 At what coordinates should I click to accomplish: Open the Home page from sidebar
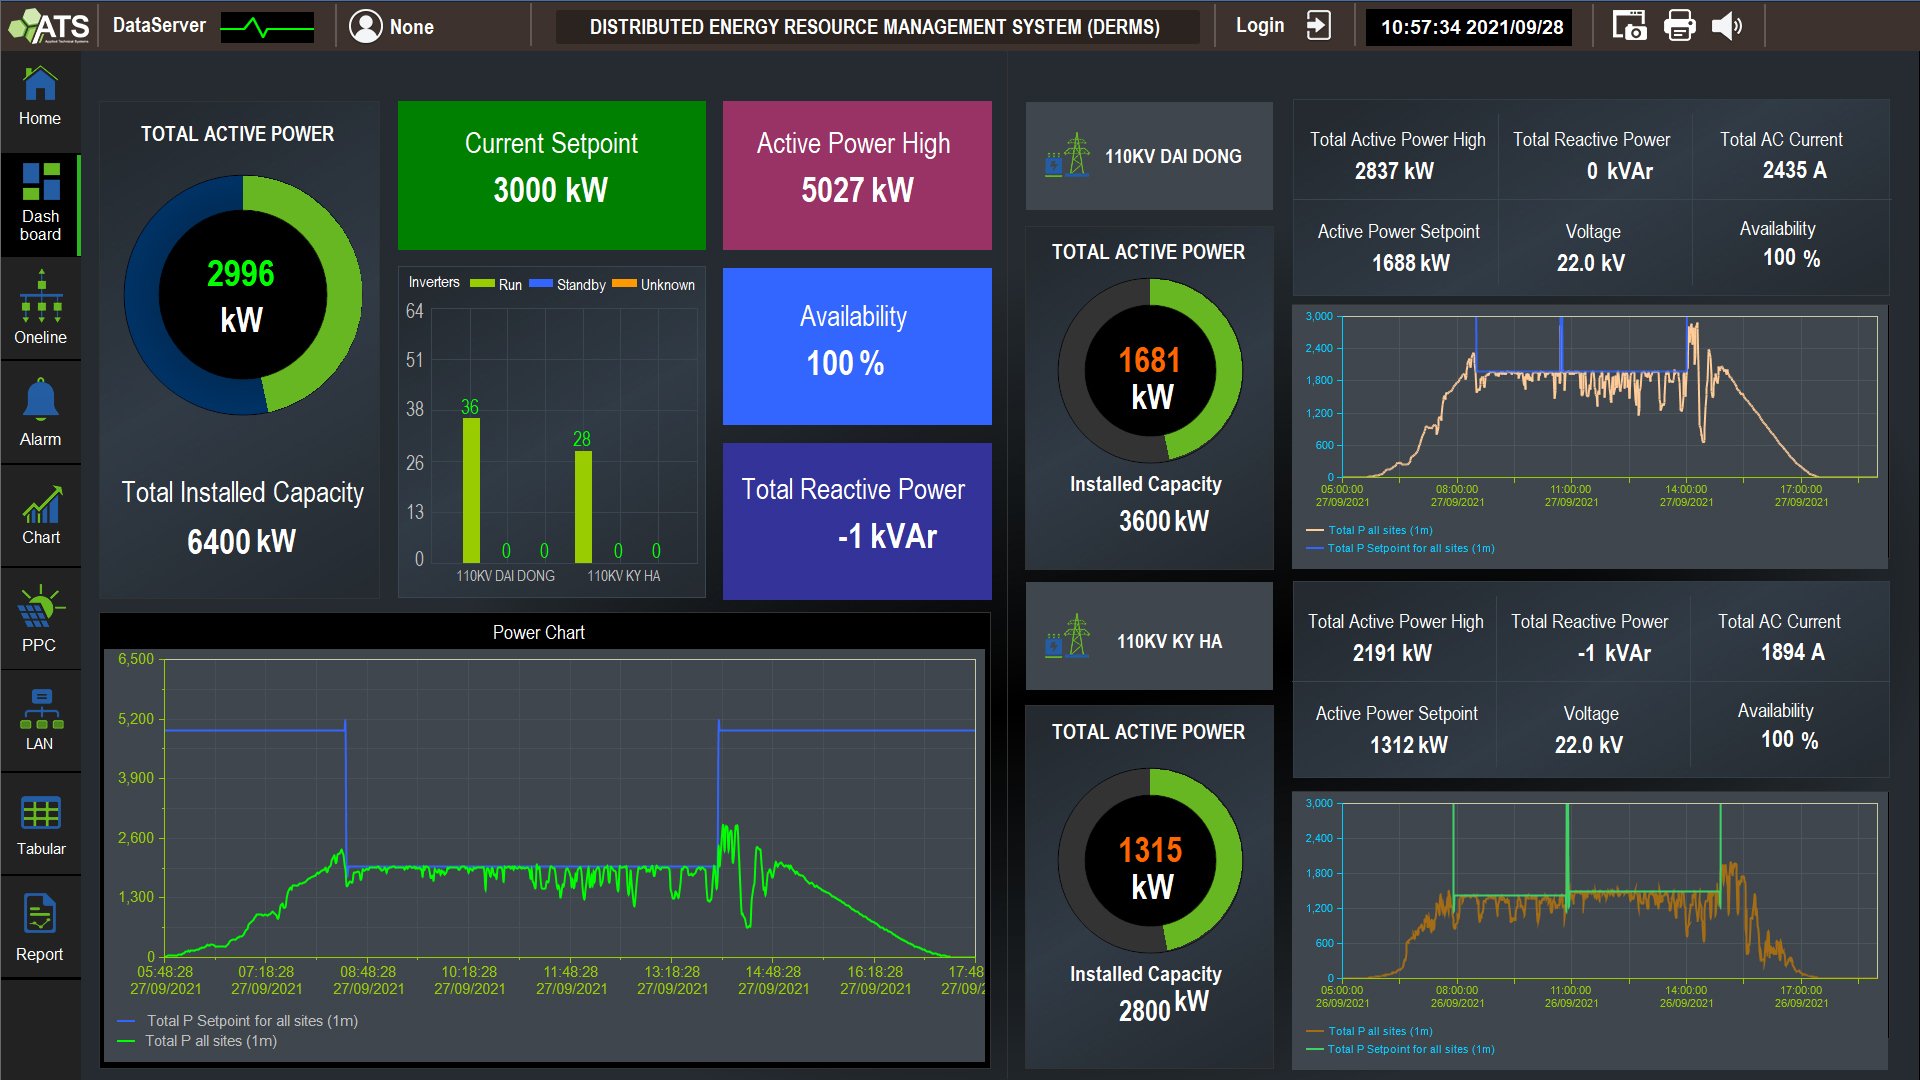pyautogui.click(x=40, y=97)
